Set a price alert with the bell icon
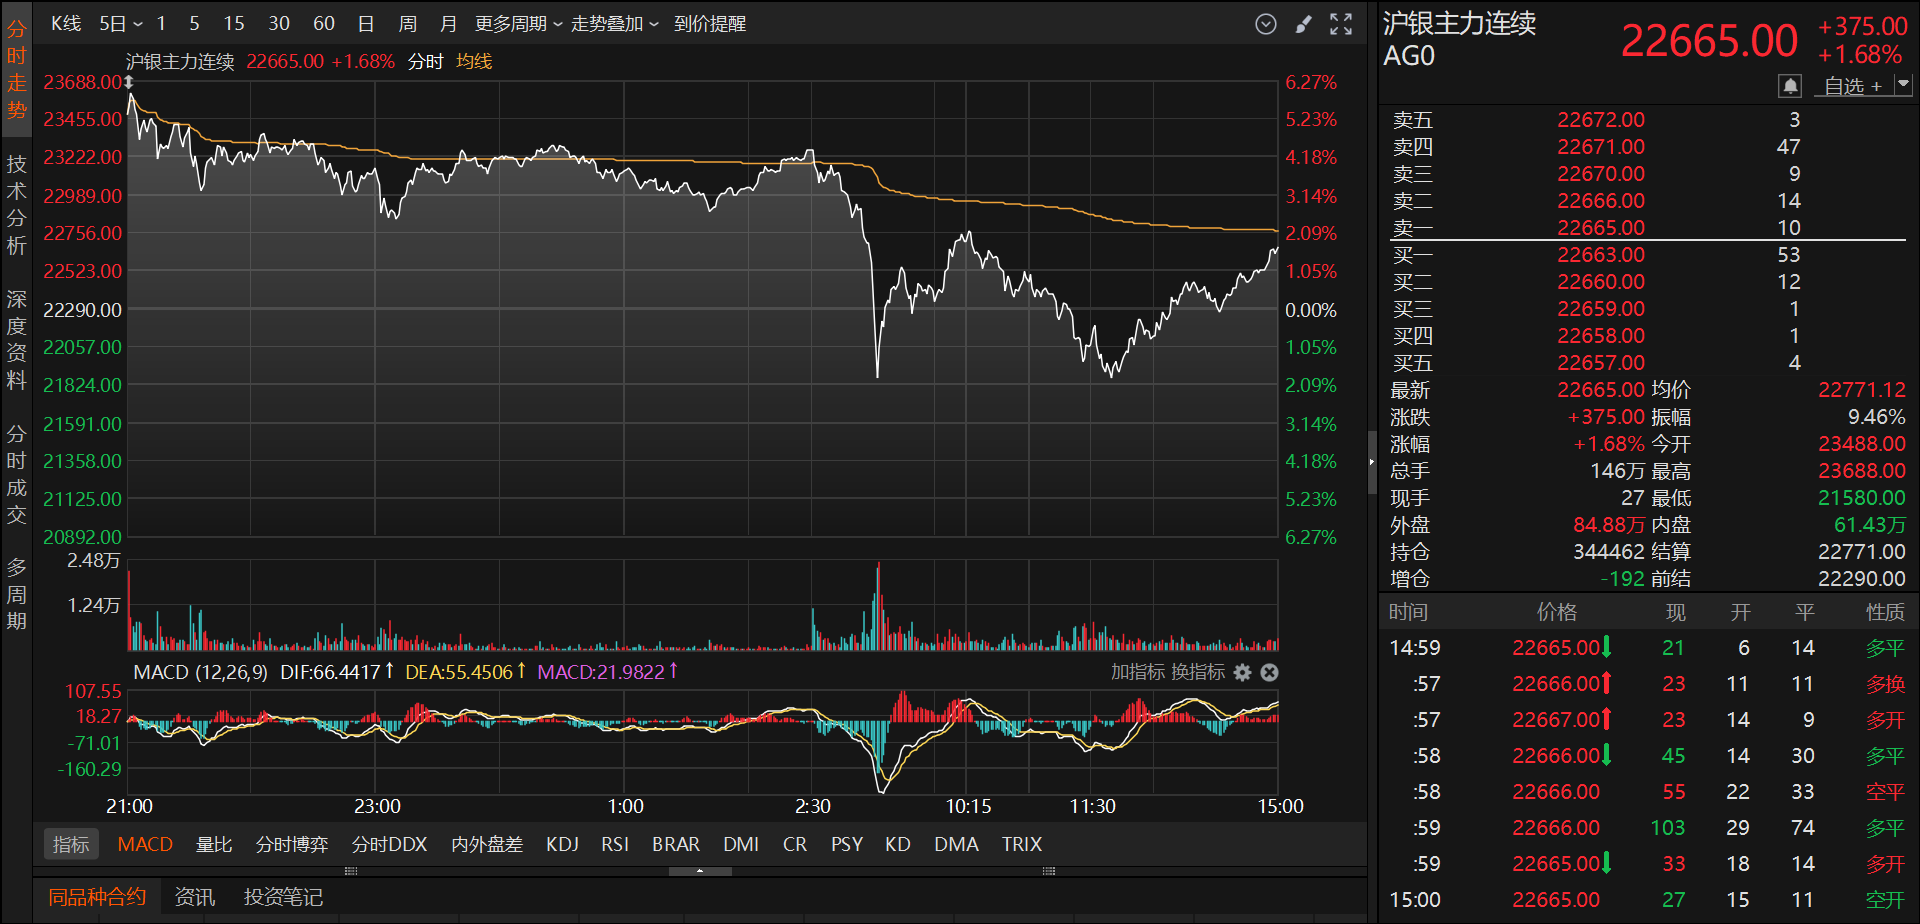Viewport: 1920px width, 924px height. click(x=1790, y=86)
